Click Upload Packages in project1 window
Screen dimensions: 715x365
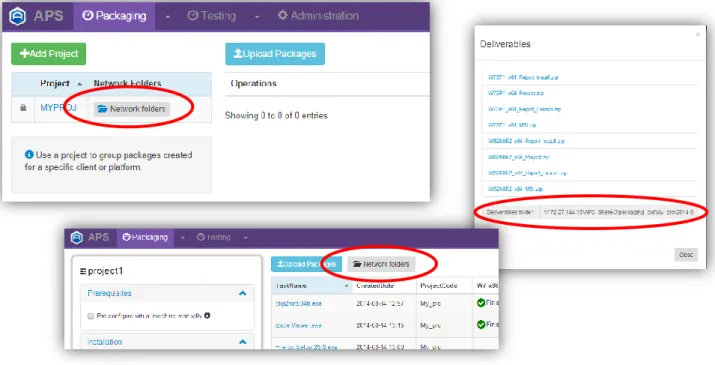coord(306,264)
